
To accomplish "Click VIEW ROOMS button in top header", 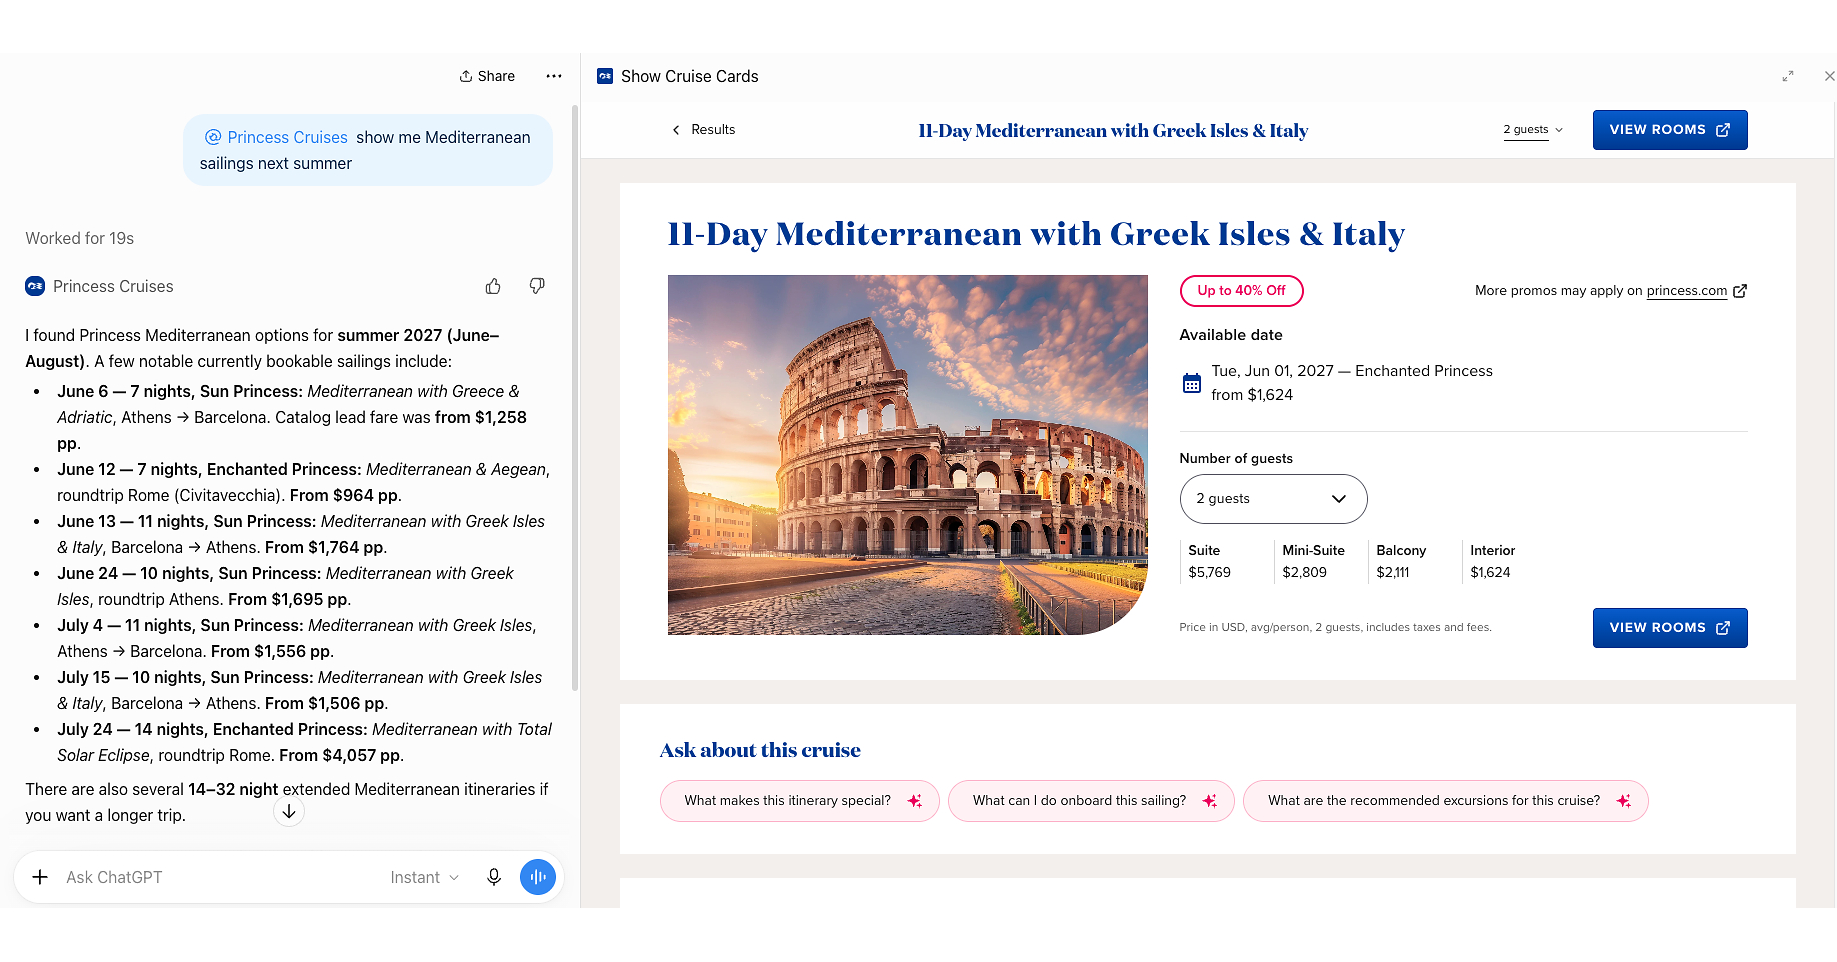I will [x=1670, y=130].
